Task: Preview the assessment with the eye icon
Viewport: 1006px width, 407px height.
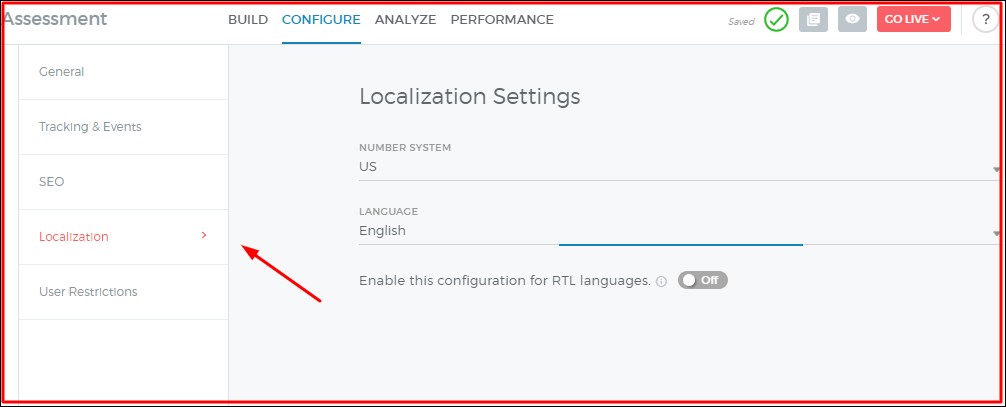Action: pos(852,20)
